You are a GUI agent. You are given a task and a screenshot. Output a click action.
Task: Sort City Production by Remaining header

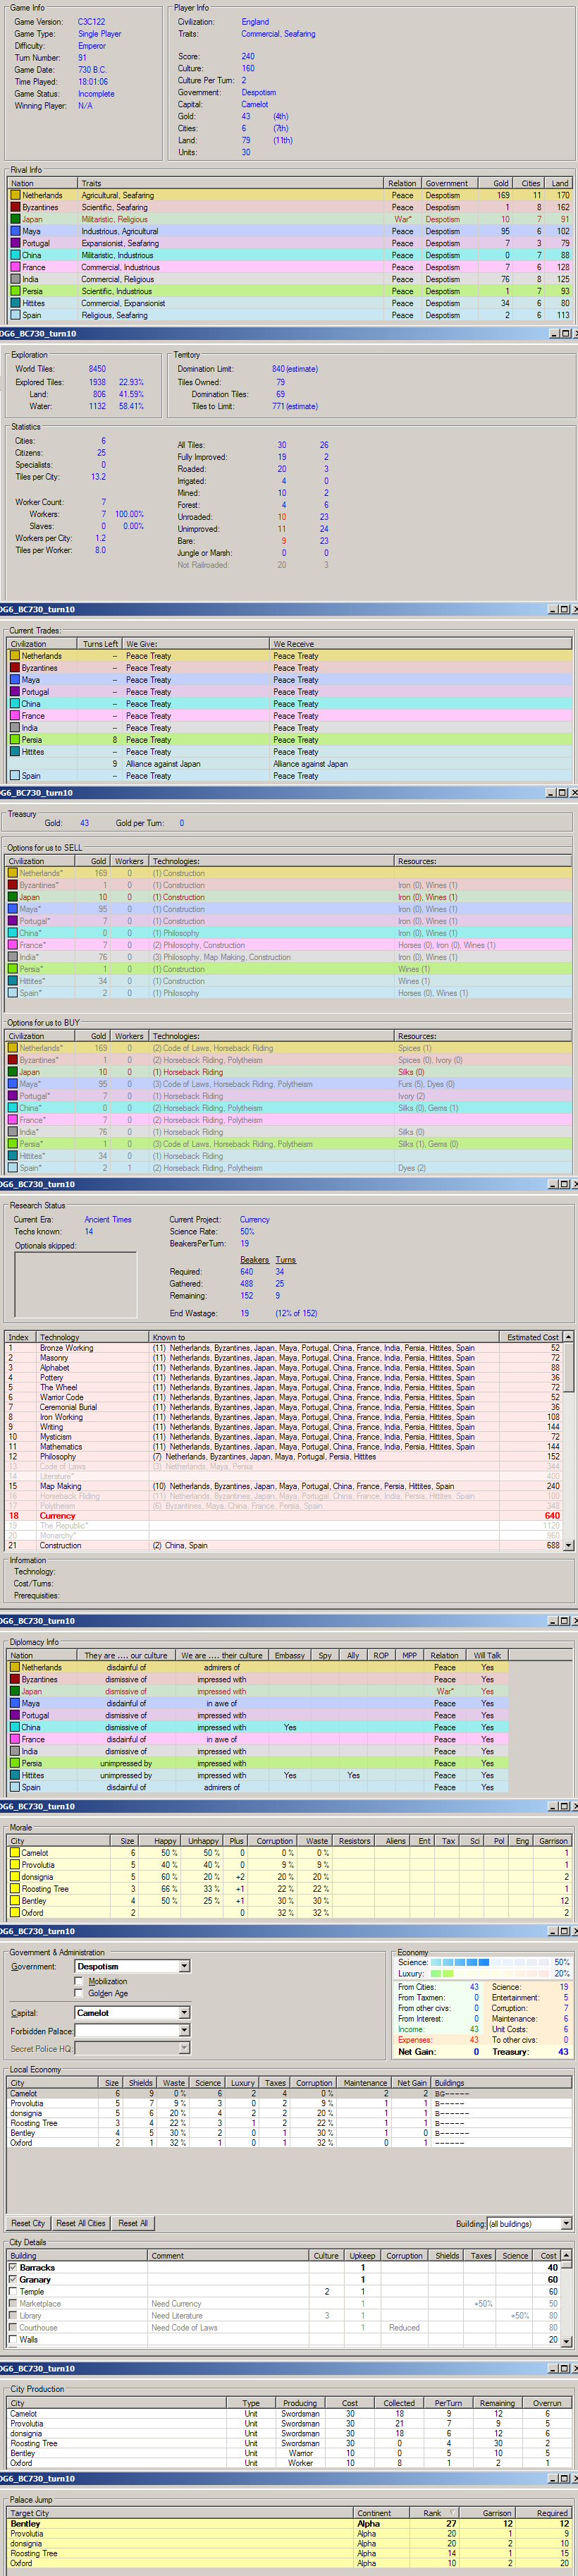click(497, 2404)
